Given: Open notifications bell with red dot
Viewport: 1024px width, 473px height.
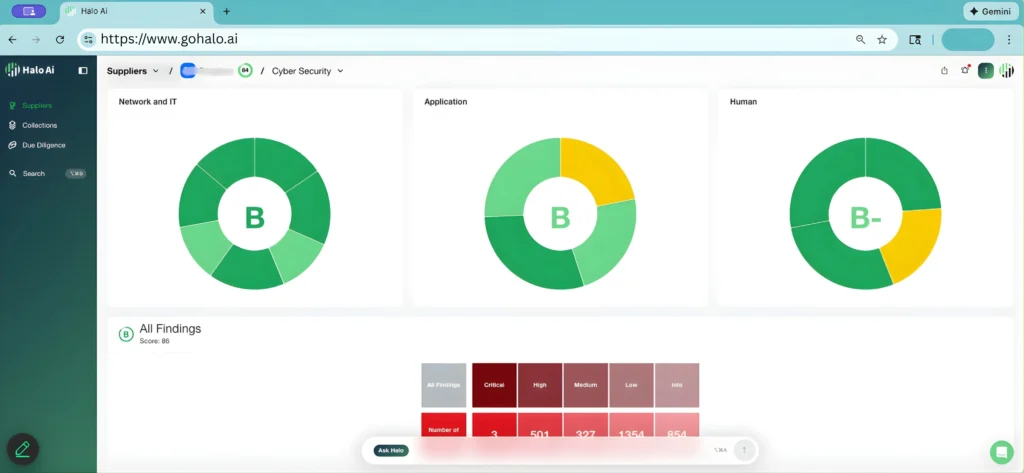Looking at the screenshot, I should click(965, 70).
